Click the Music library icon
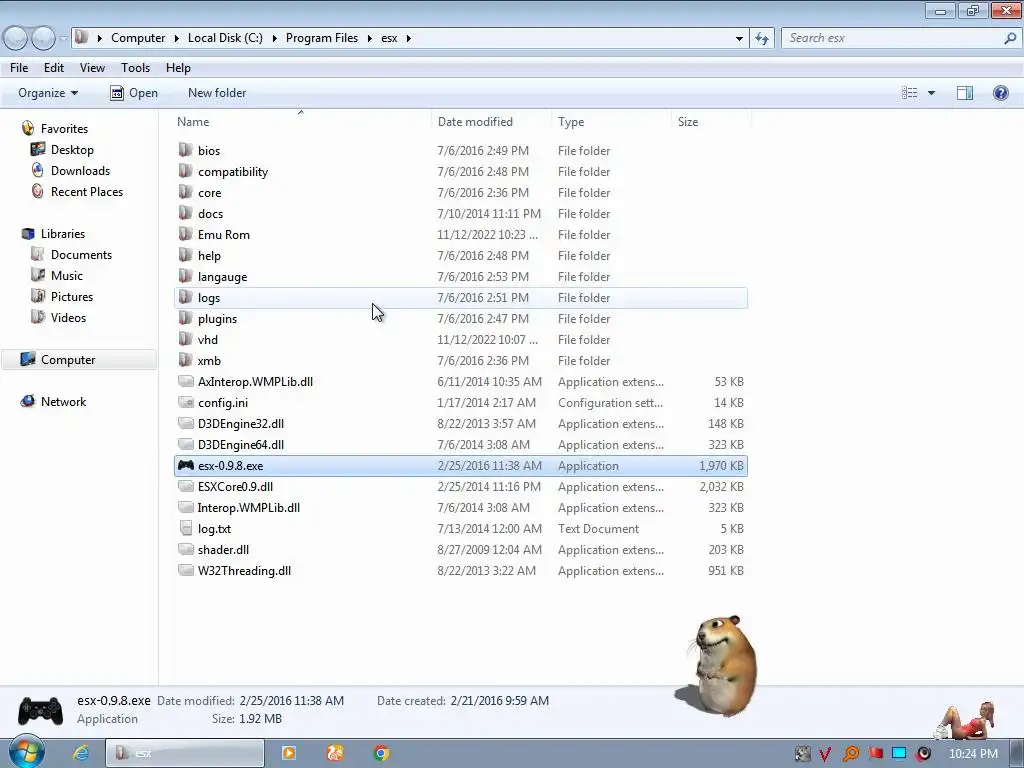The height and width of the screenshot is (768, 1024). coord(38,275)
